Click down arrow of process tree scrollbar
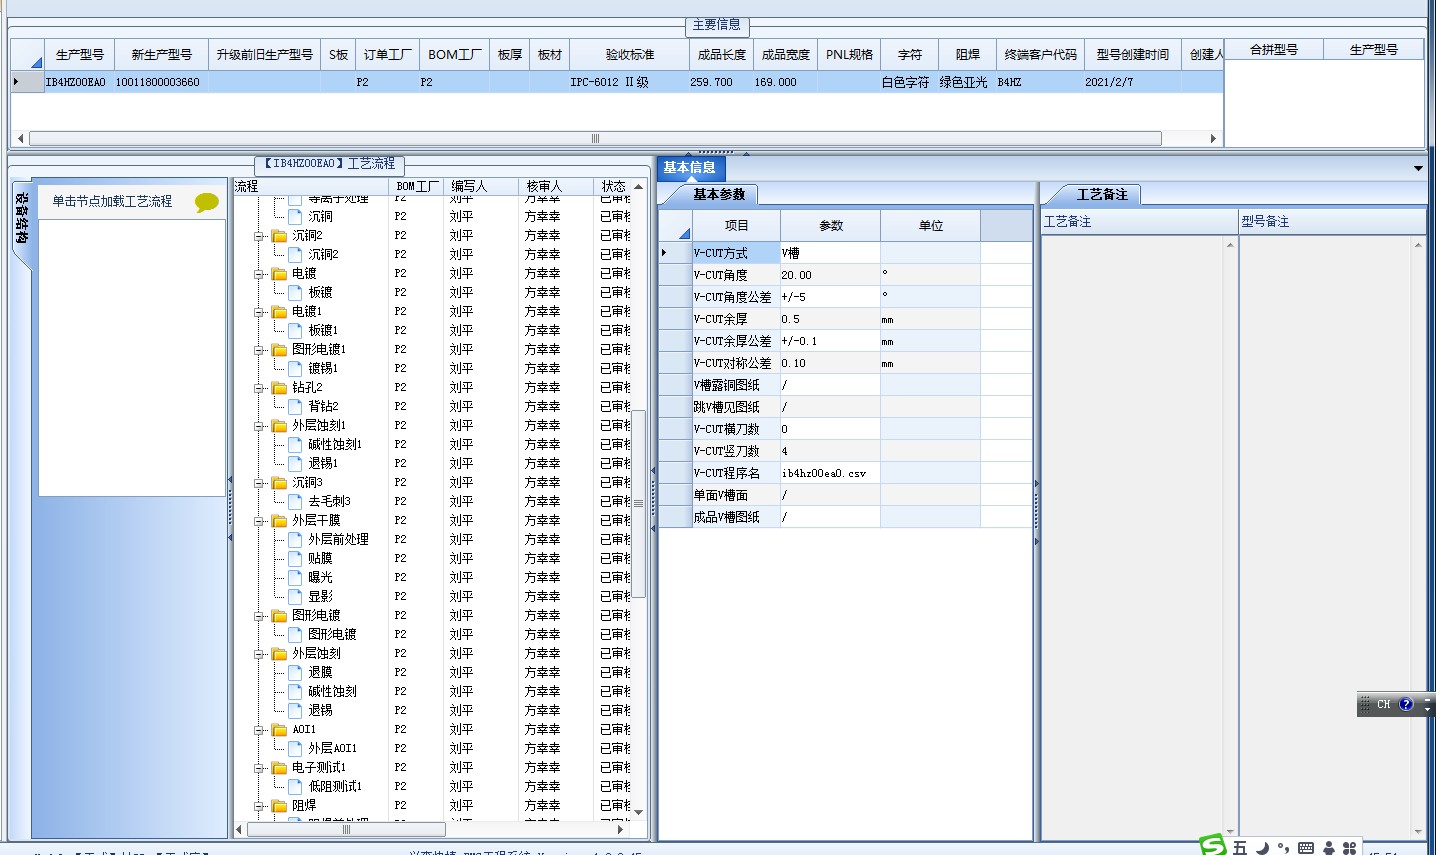This screenshot has height=855, width=1436. pos(639,812)
